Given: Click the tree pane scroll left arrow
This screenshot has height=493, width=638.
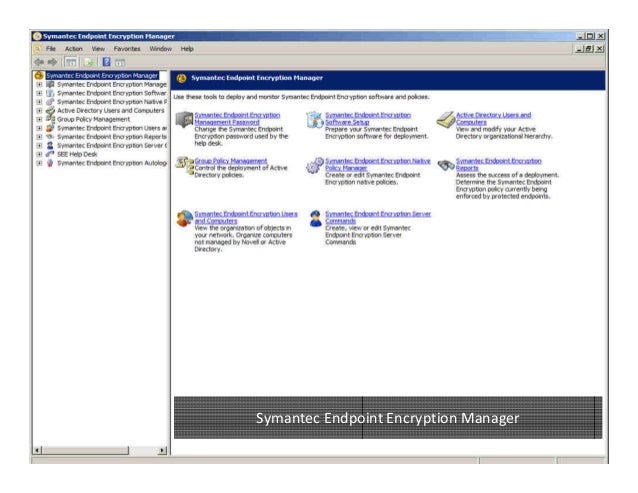Looking at the screenshot, I should pyautogui.click(x=37, y=450).
